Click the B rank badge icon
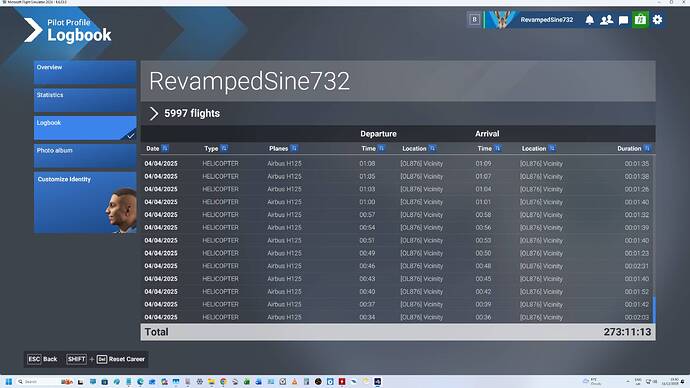690x388 pixels. tap(474, 19)
